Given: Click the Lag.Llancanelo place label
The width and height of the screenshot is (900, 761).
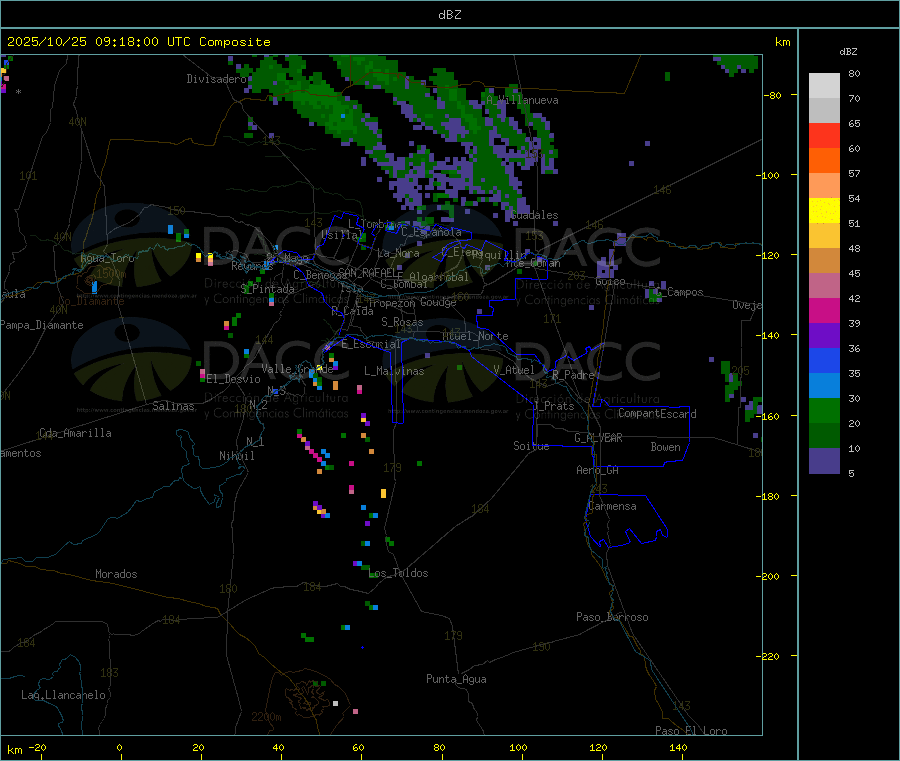Looking at the screenshot, I should coord(63,695).
